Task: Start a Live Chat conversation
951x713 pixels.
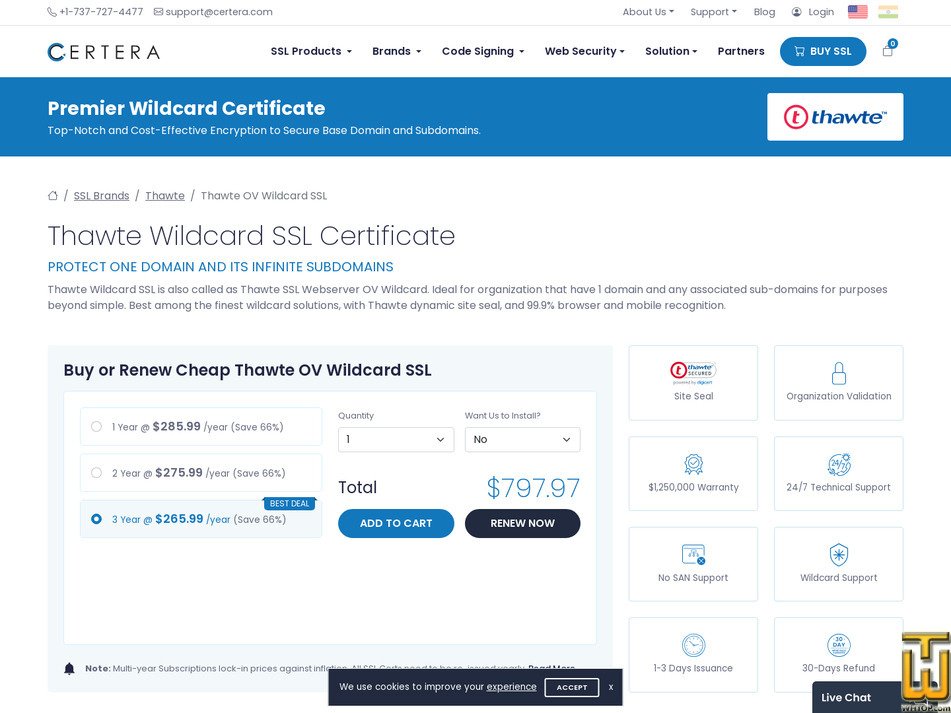Action: pos(845,697)
